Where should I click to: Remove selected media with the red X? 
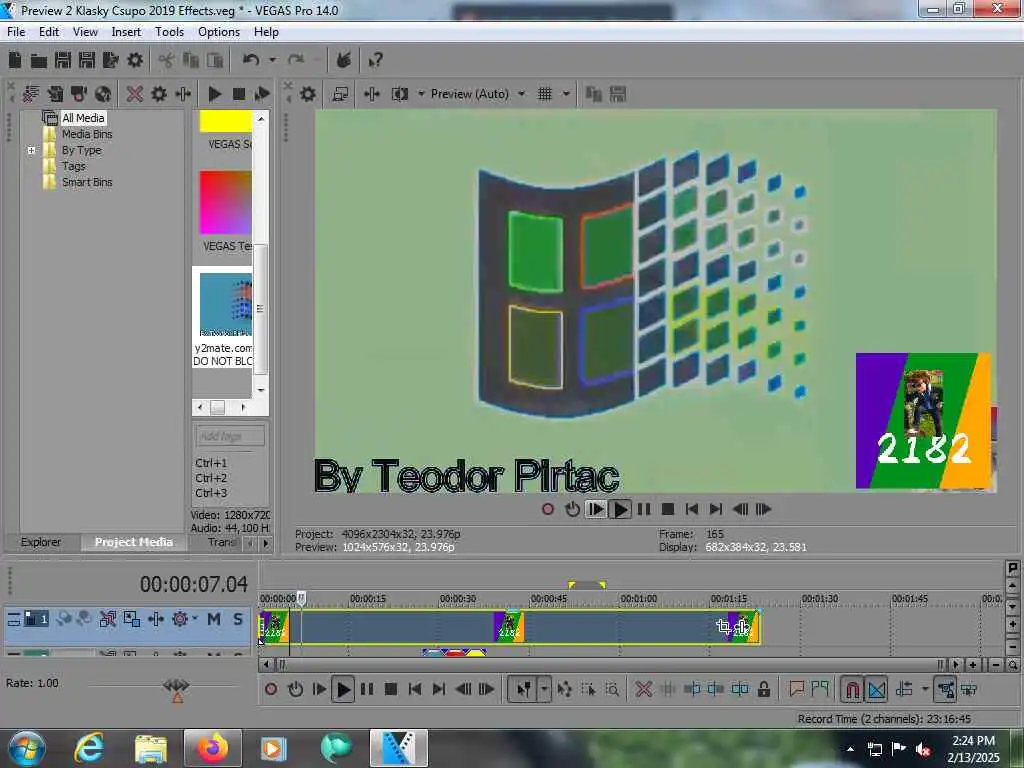(135, 94)
